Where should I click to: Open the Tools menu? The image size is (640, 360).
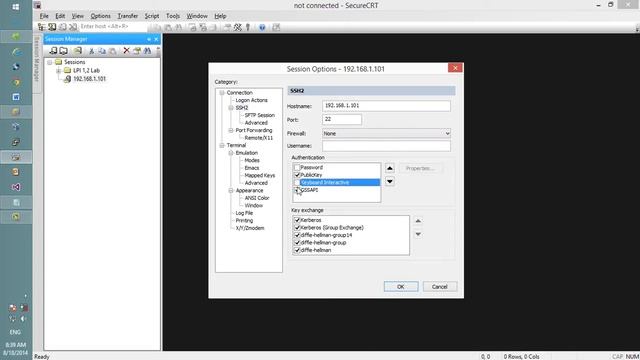tap(173, 16)
